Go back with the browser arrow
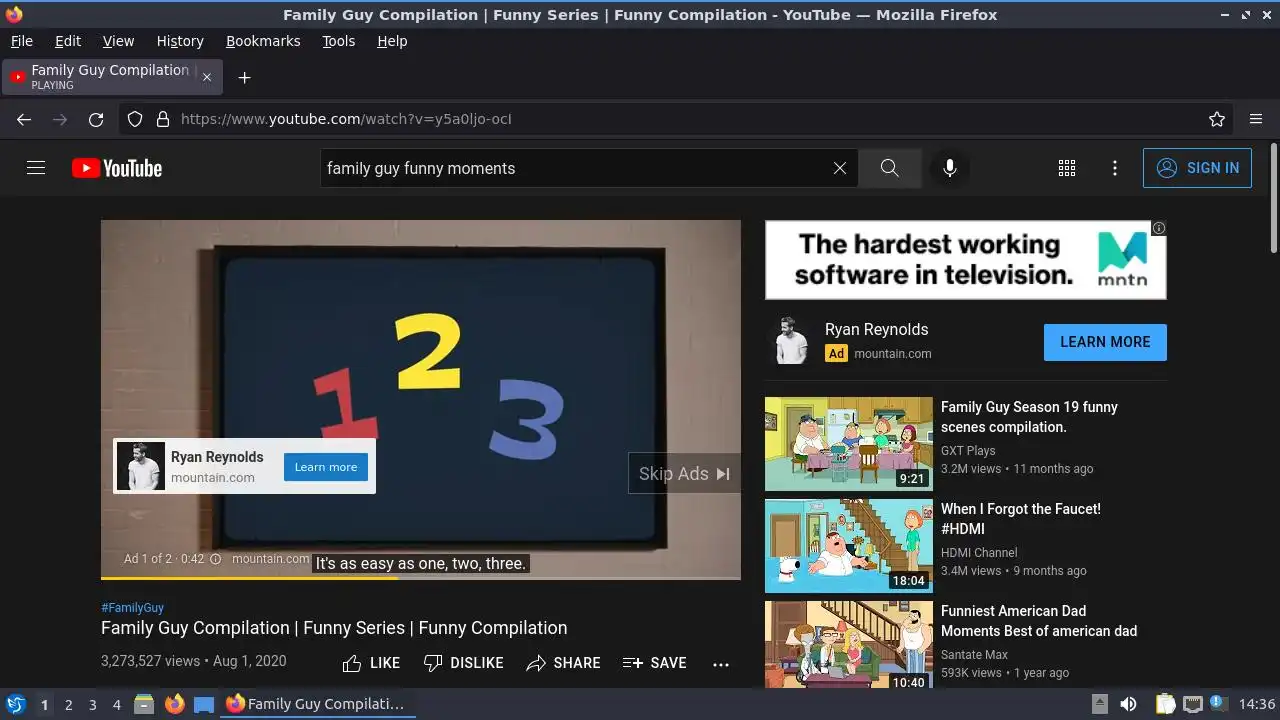 (x=24, y=119)
